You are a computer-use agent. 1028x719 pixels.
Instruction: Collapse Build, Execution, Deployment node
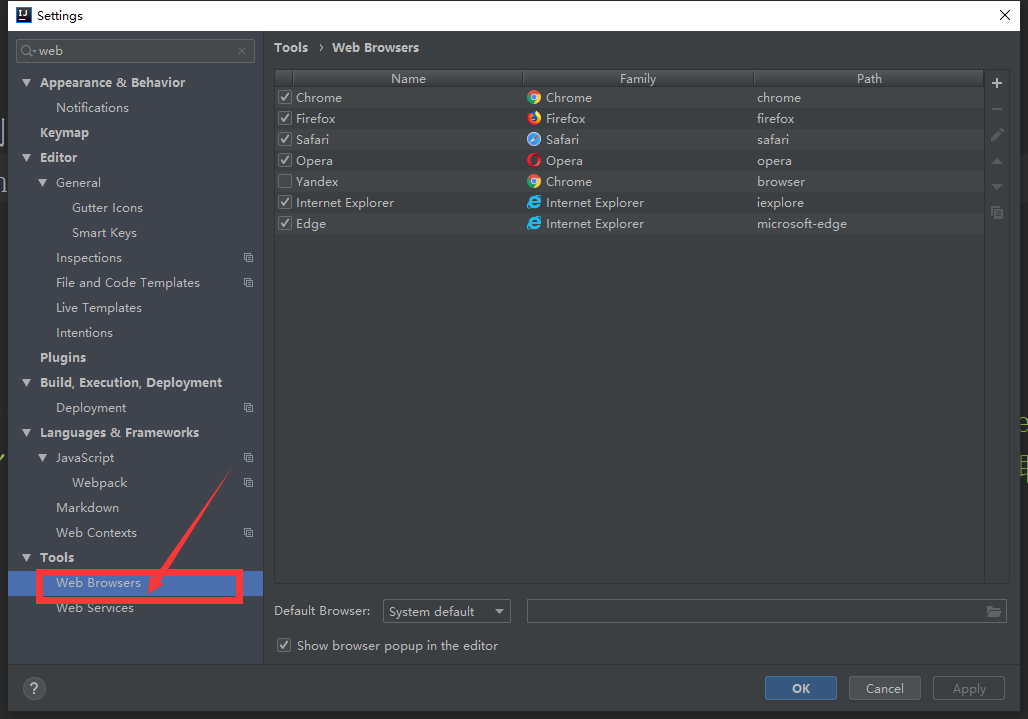pos(27,383)
